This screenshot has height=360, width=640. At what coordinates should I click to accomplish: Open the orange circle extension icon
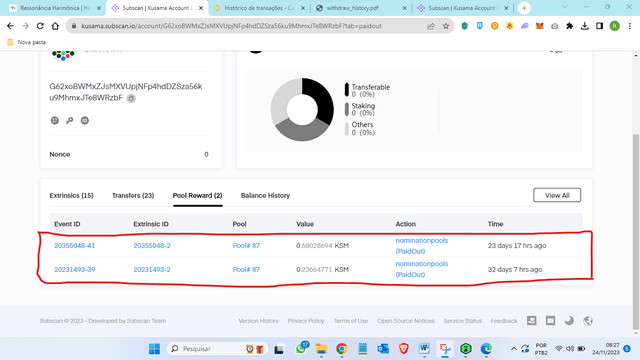[494, 26]
